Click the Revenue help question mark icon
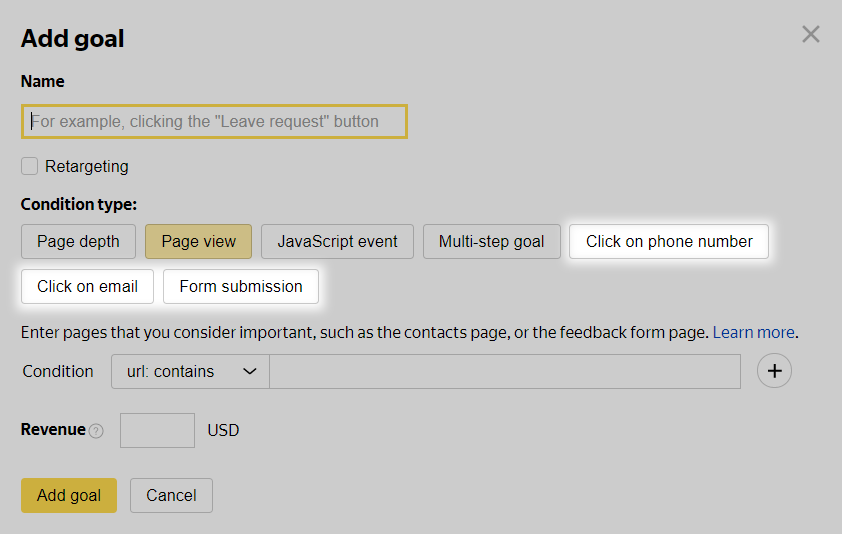This screenshot has width=842, height=534. pyautogui.click(x=96, y=431)
